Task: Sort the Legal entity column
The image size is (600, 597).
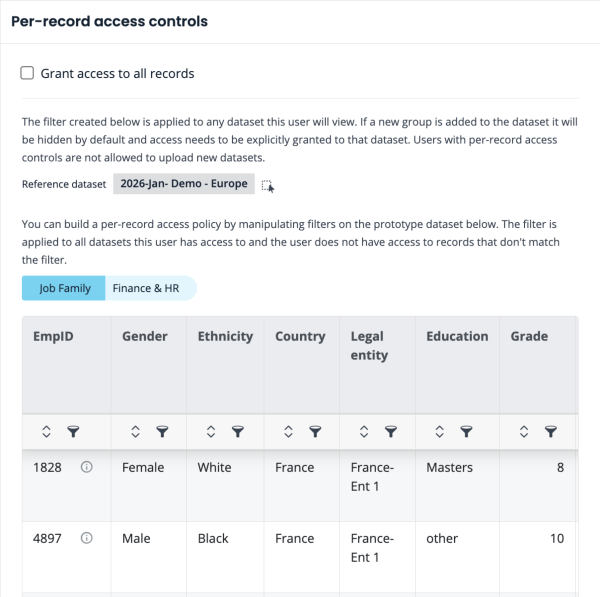Action: click(365, 432)
